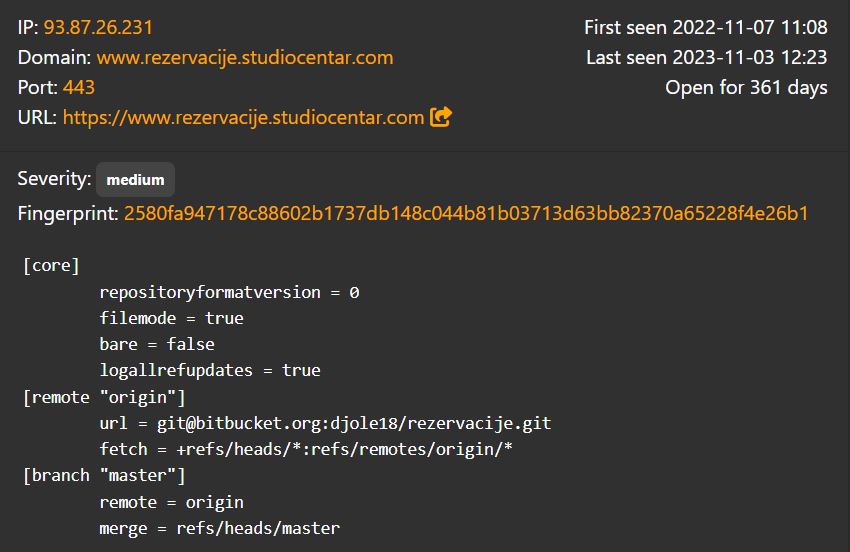Click the logallrefupdates = true line
Screen dimensions: 850x552
coord(210,370)
